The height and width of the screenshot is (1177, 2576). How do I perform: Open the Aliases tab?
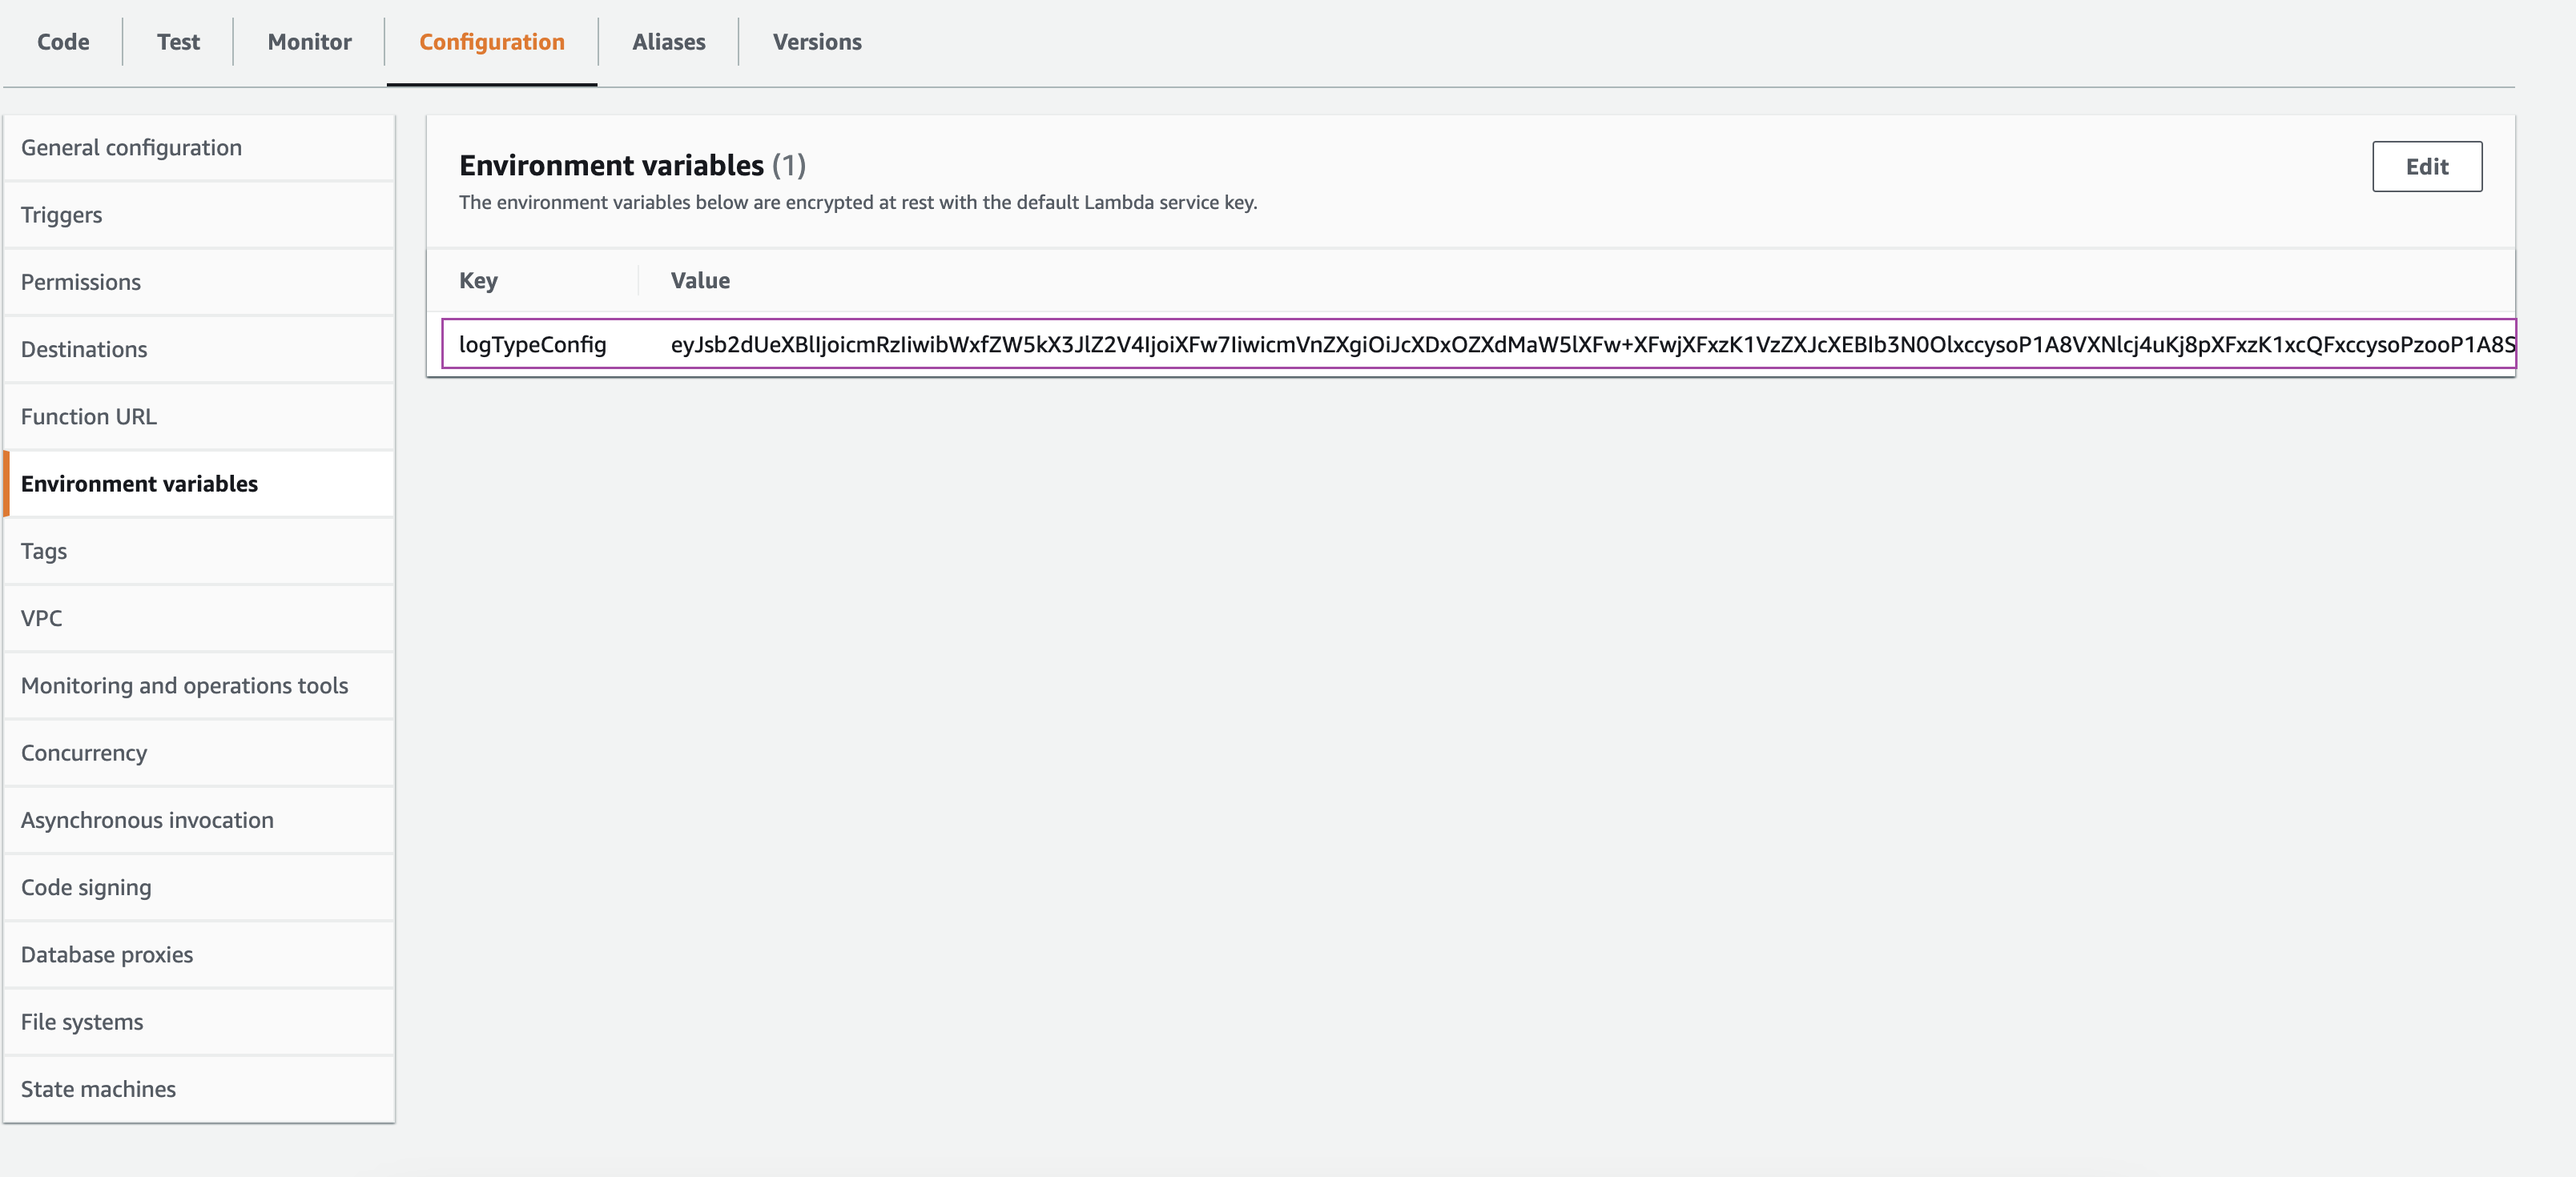(668, 42)
